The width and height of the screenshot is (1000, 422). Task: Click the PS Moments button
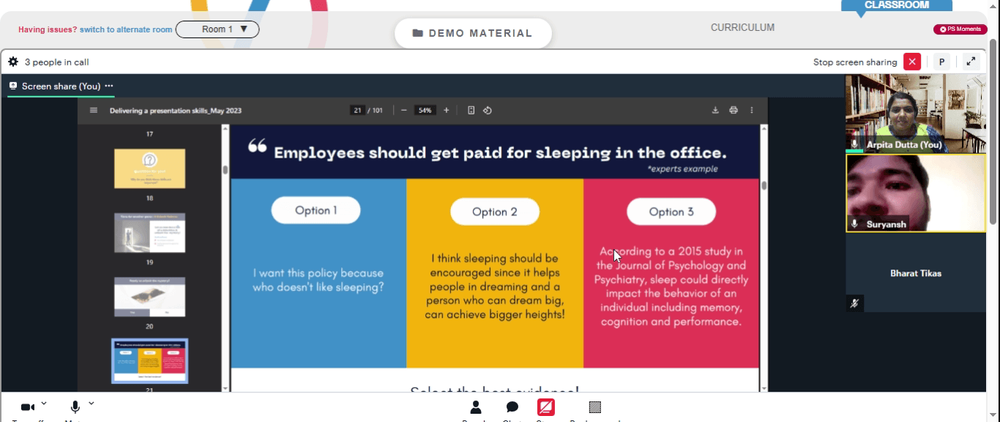pyautogui.click(x=960, y=29)
